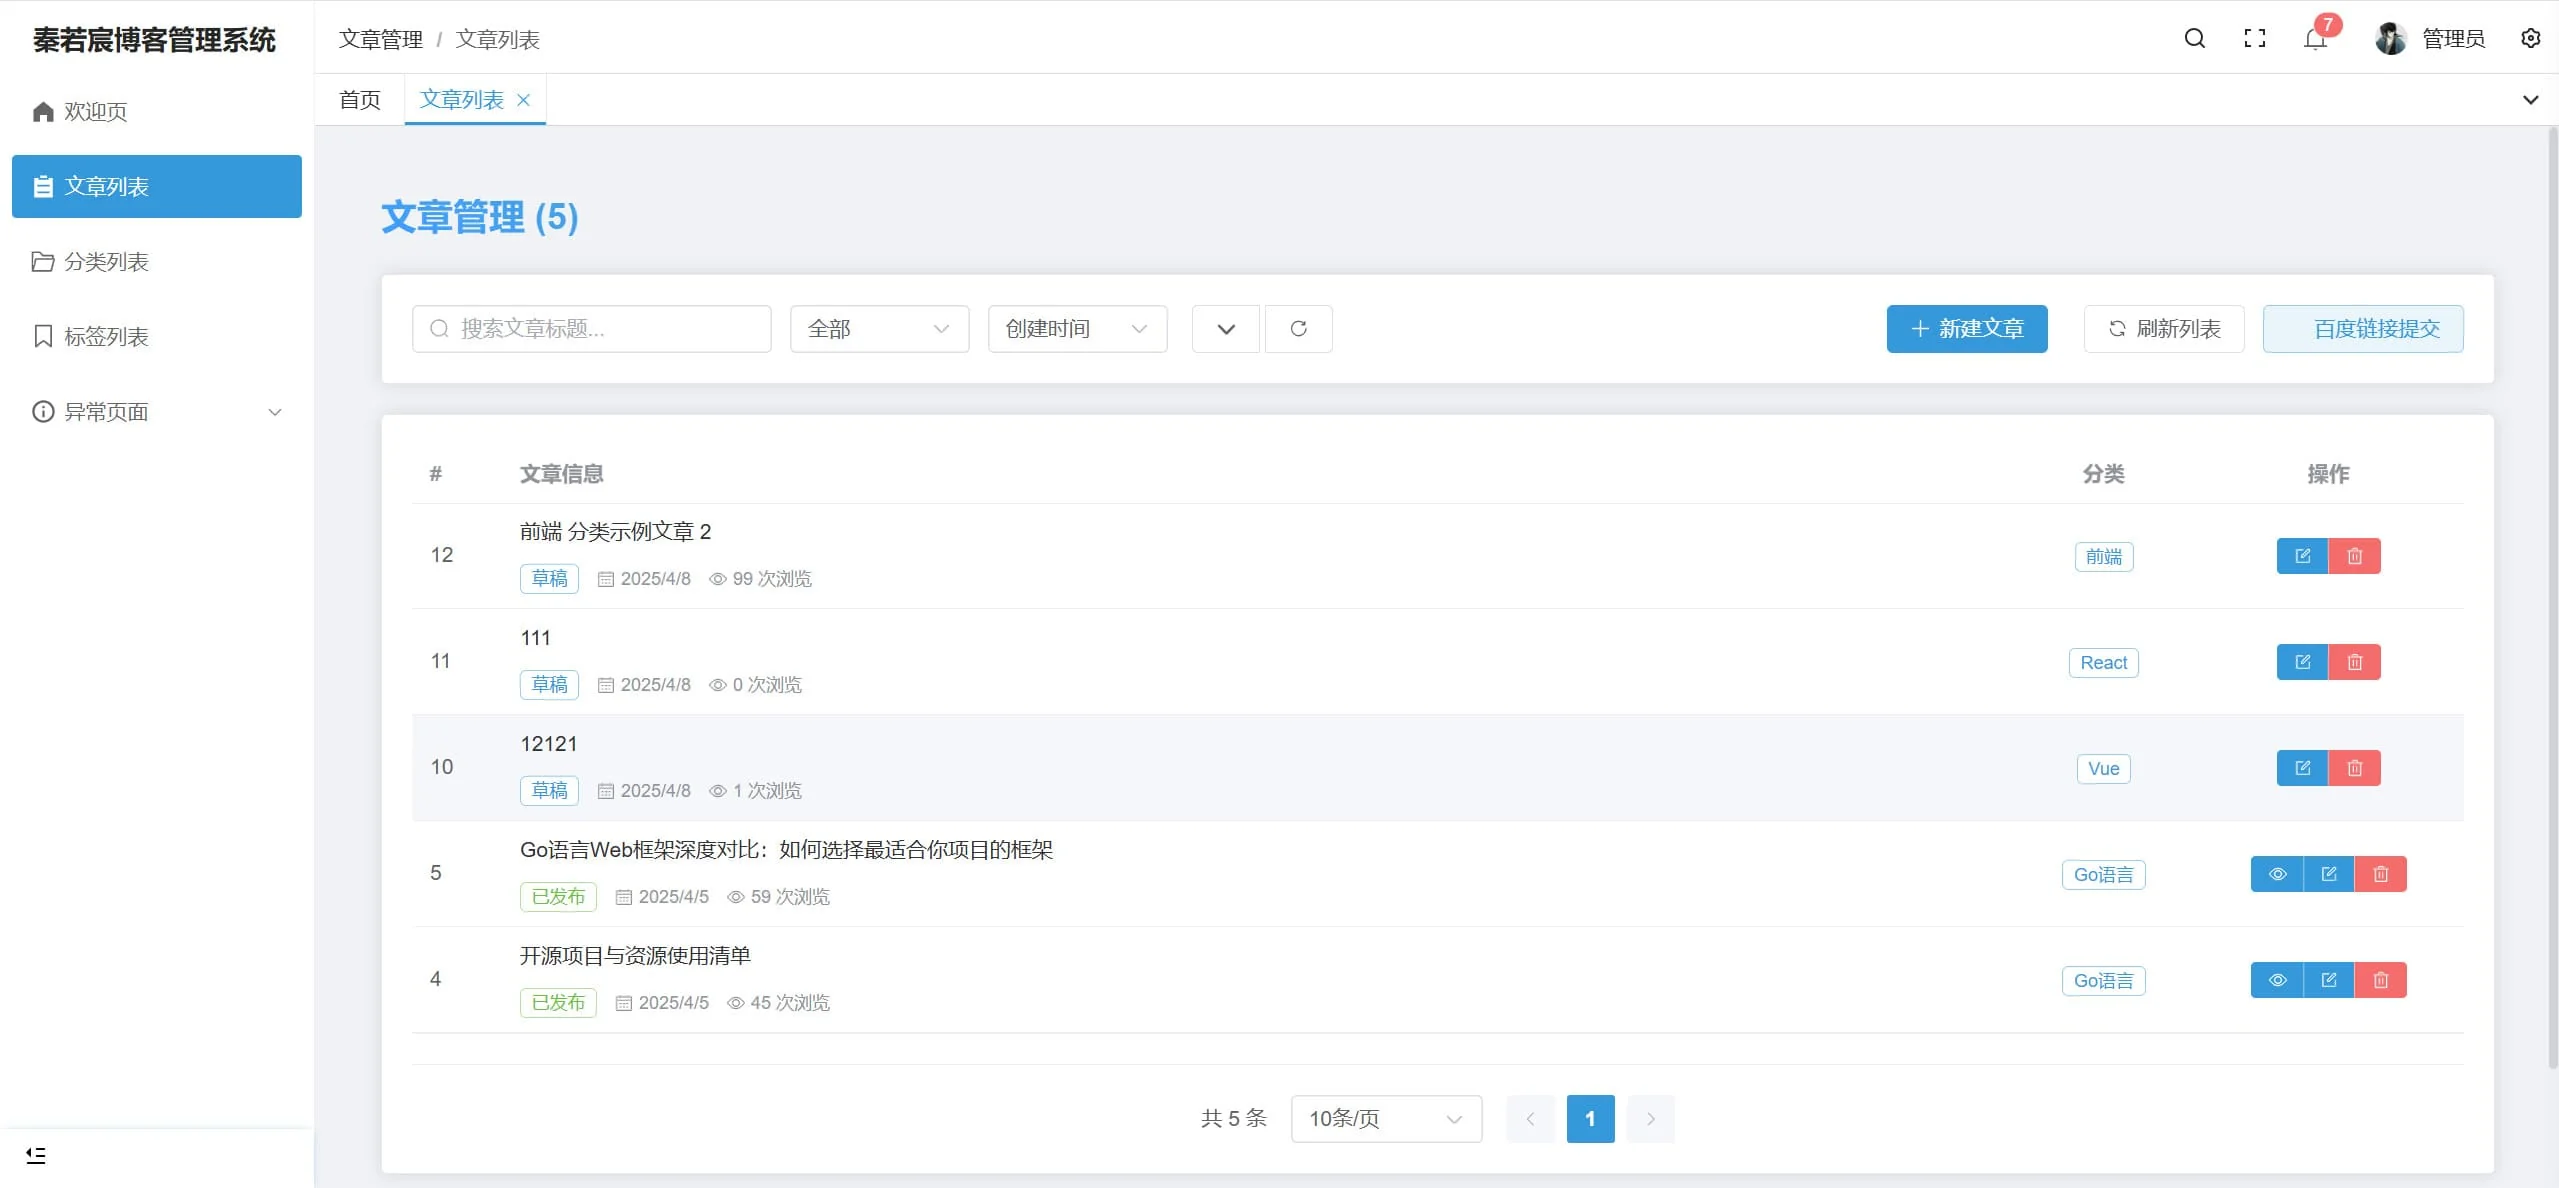Click the search magnifier icon in header
Viewport: 2559px width, 1188px height.
point(2194,38)
